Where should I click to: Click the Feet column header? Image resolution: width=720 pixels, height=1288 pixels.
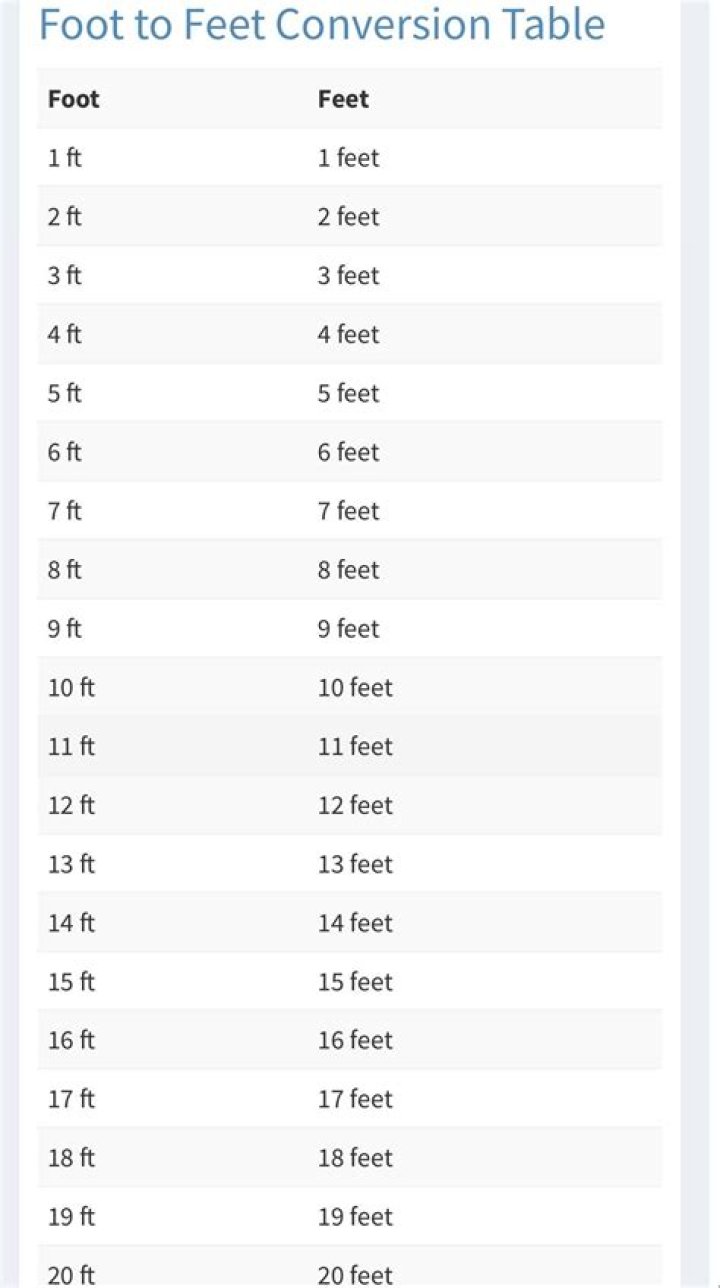[343, 99]
